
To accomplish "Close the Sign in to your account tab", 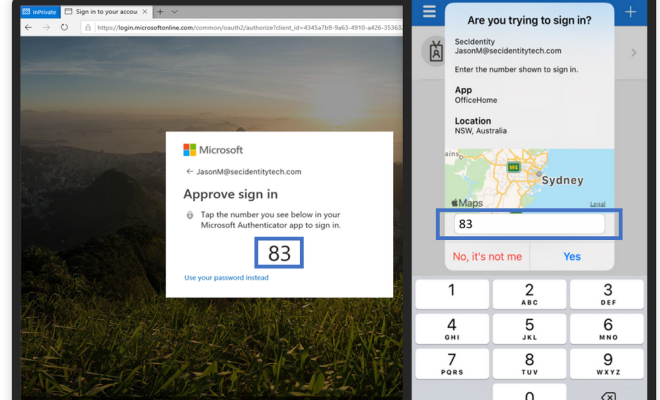I will pyautogui.click(x=144, y=12).
